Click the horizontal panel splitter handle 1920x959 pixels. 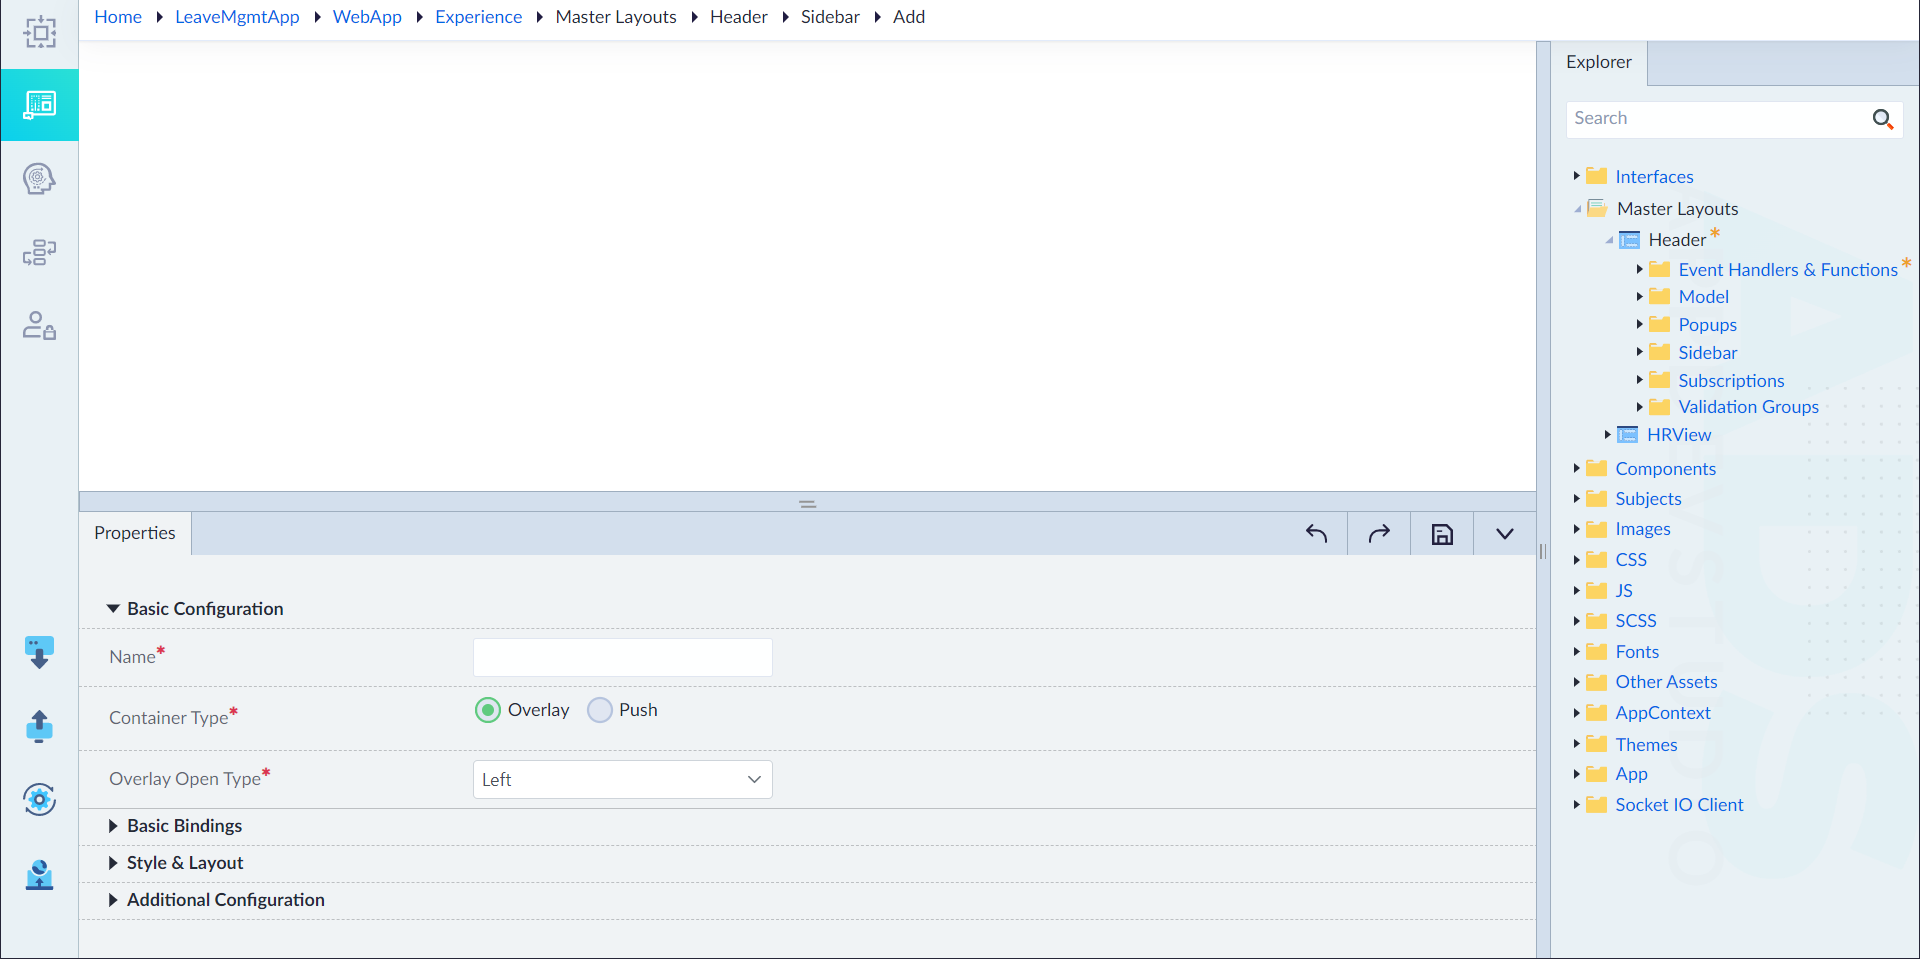[808, 504]
